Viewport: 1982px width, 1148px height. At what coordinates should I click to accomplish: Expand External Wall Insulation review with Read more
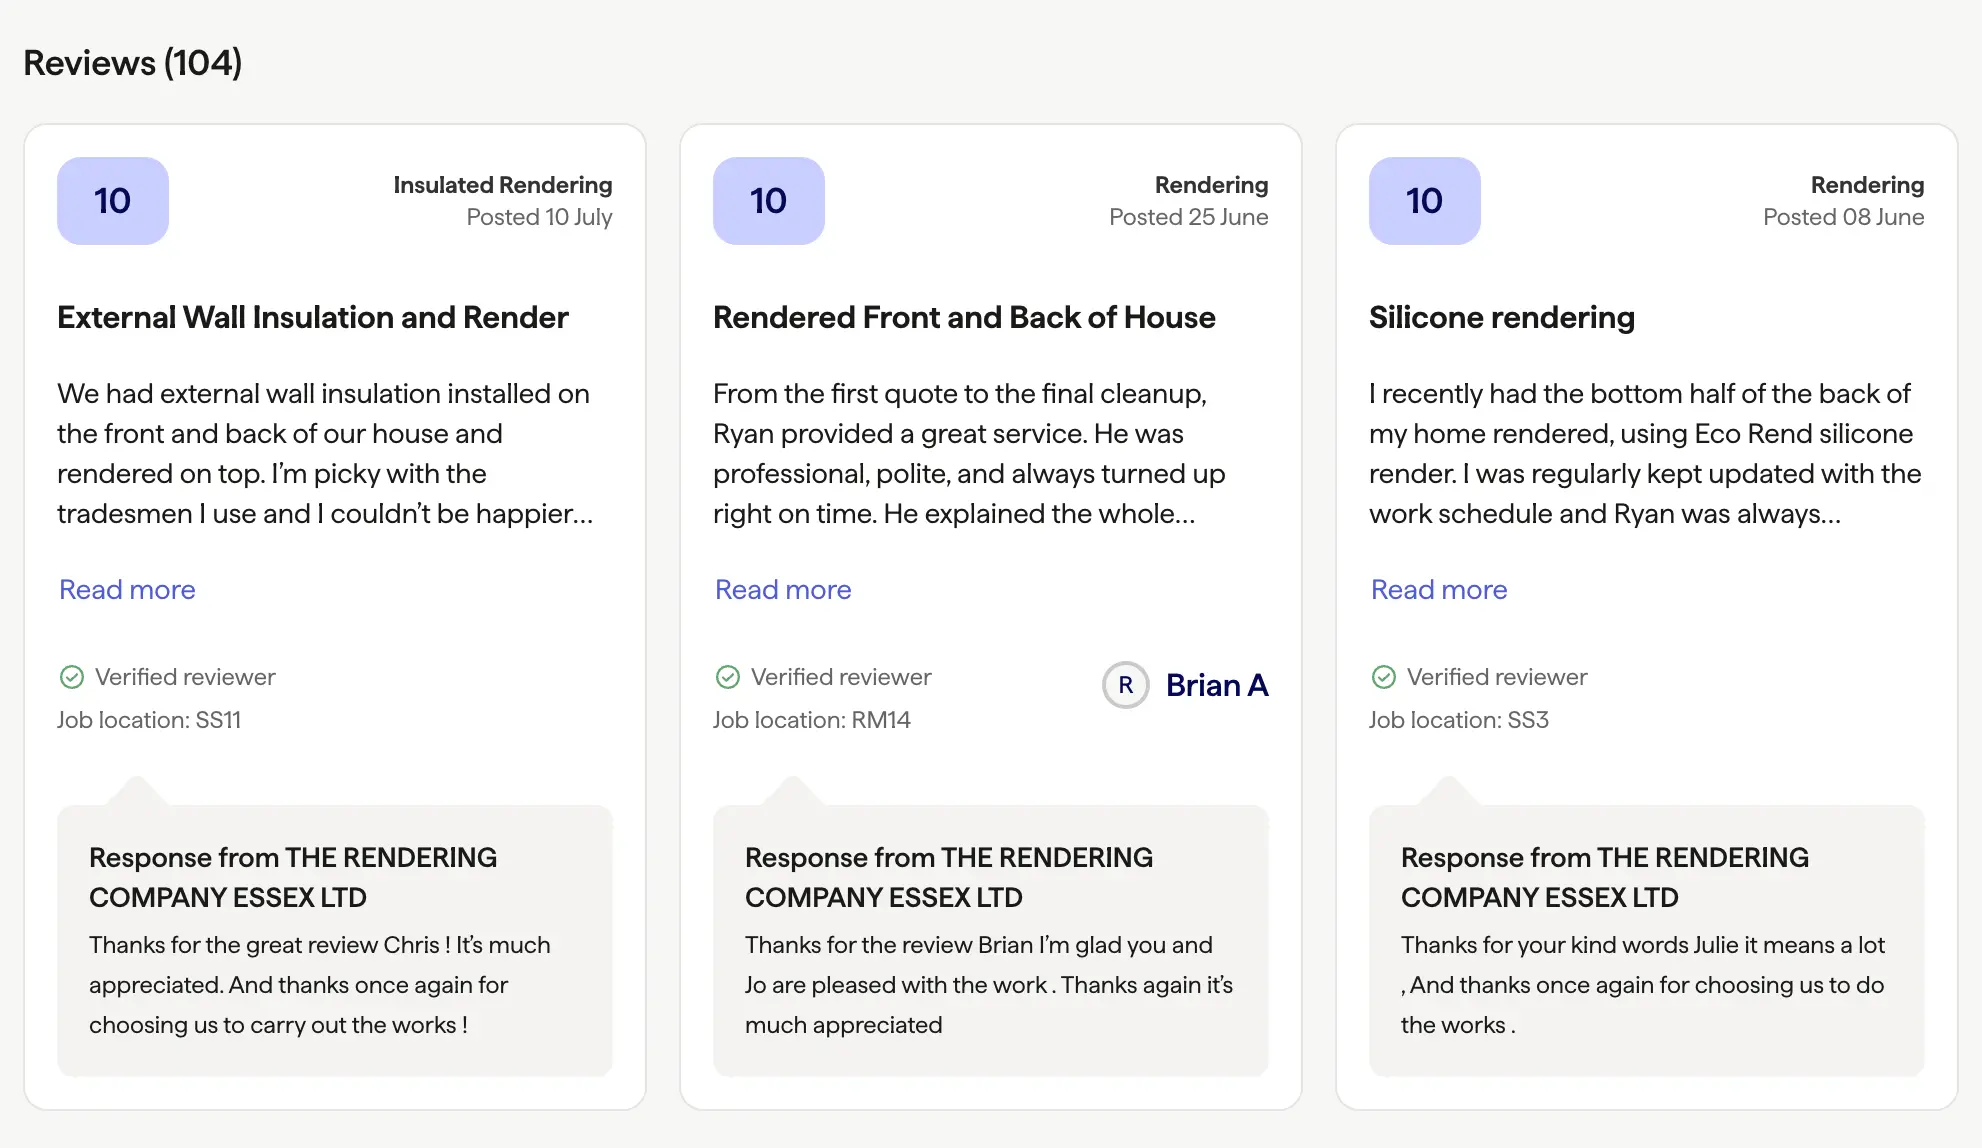127,590
